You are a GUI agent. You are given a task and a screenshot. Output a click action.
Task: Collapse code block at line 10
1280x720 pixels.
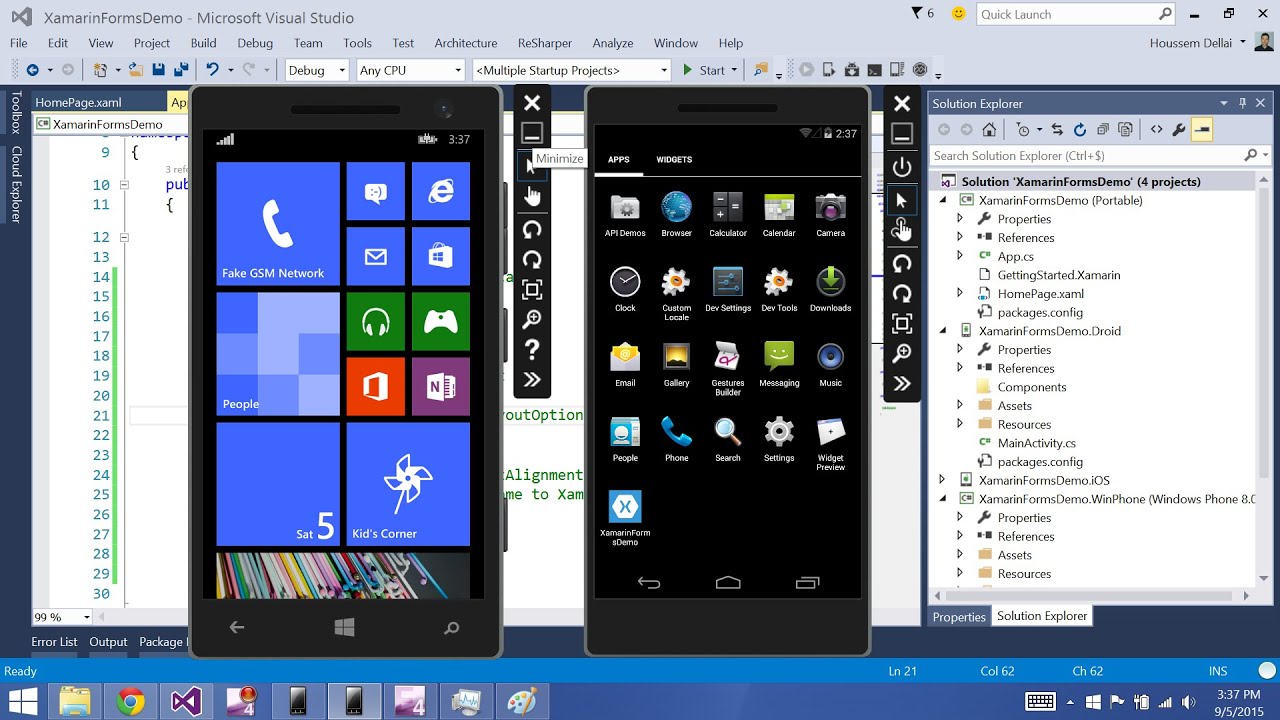coord(124,185)
